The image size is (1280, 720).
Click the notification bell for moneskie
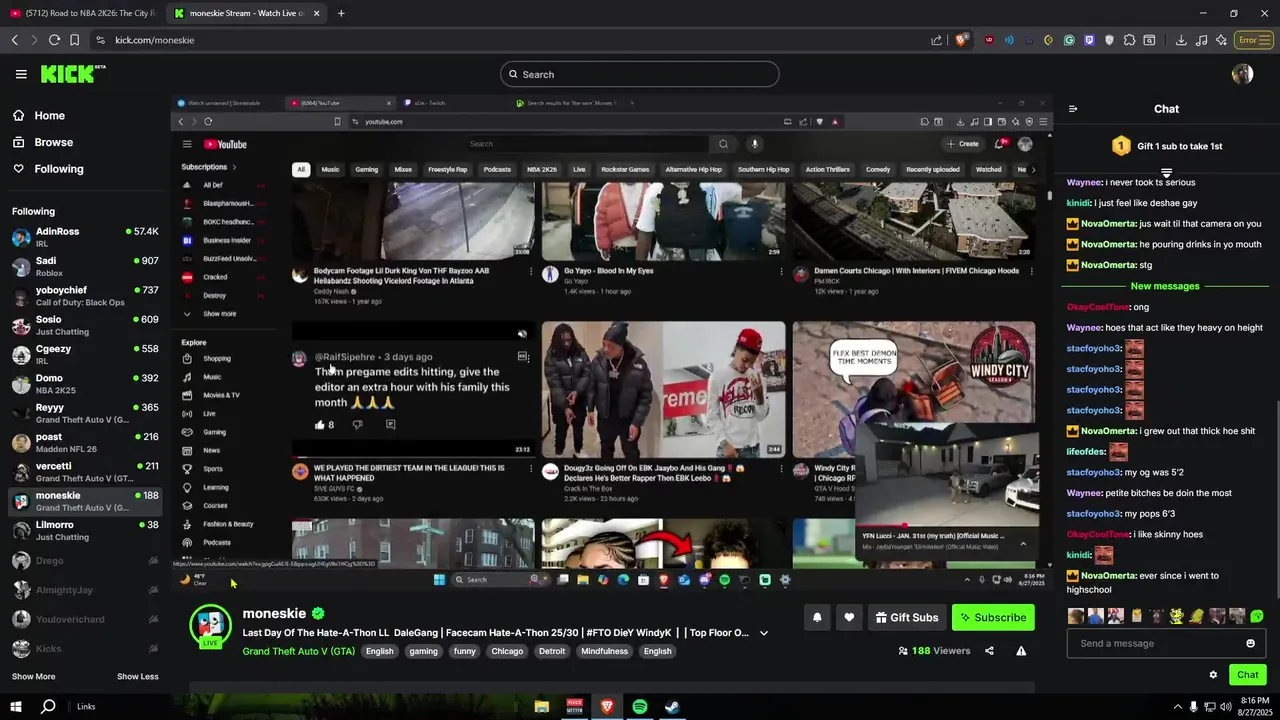coord(817,618)
